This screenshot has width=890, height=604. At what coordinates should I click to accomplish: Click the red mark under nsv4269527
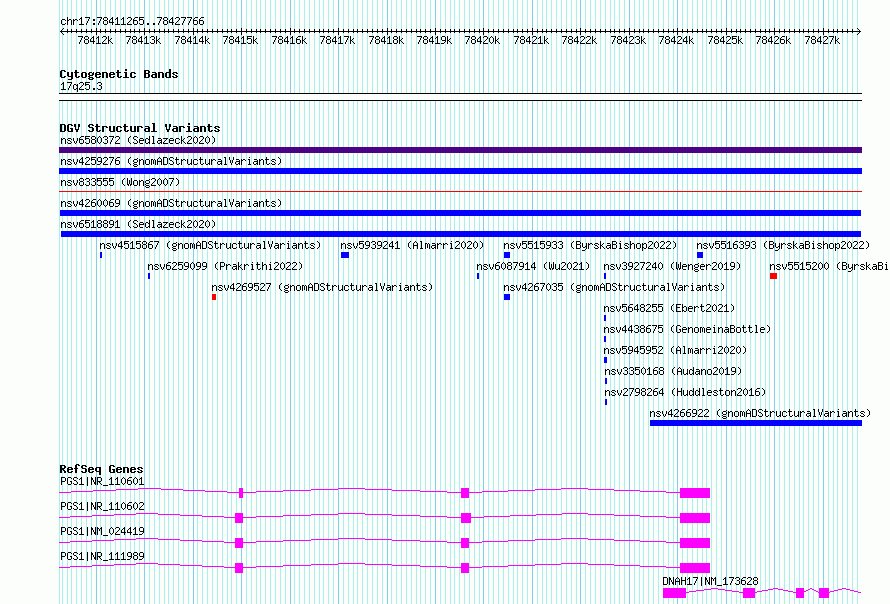point(214,297)
